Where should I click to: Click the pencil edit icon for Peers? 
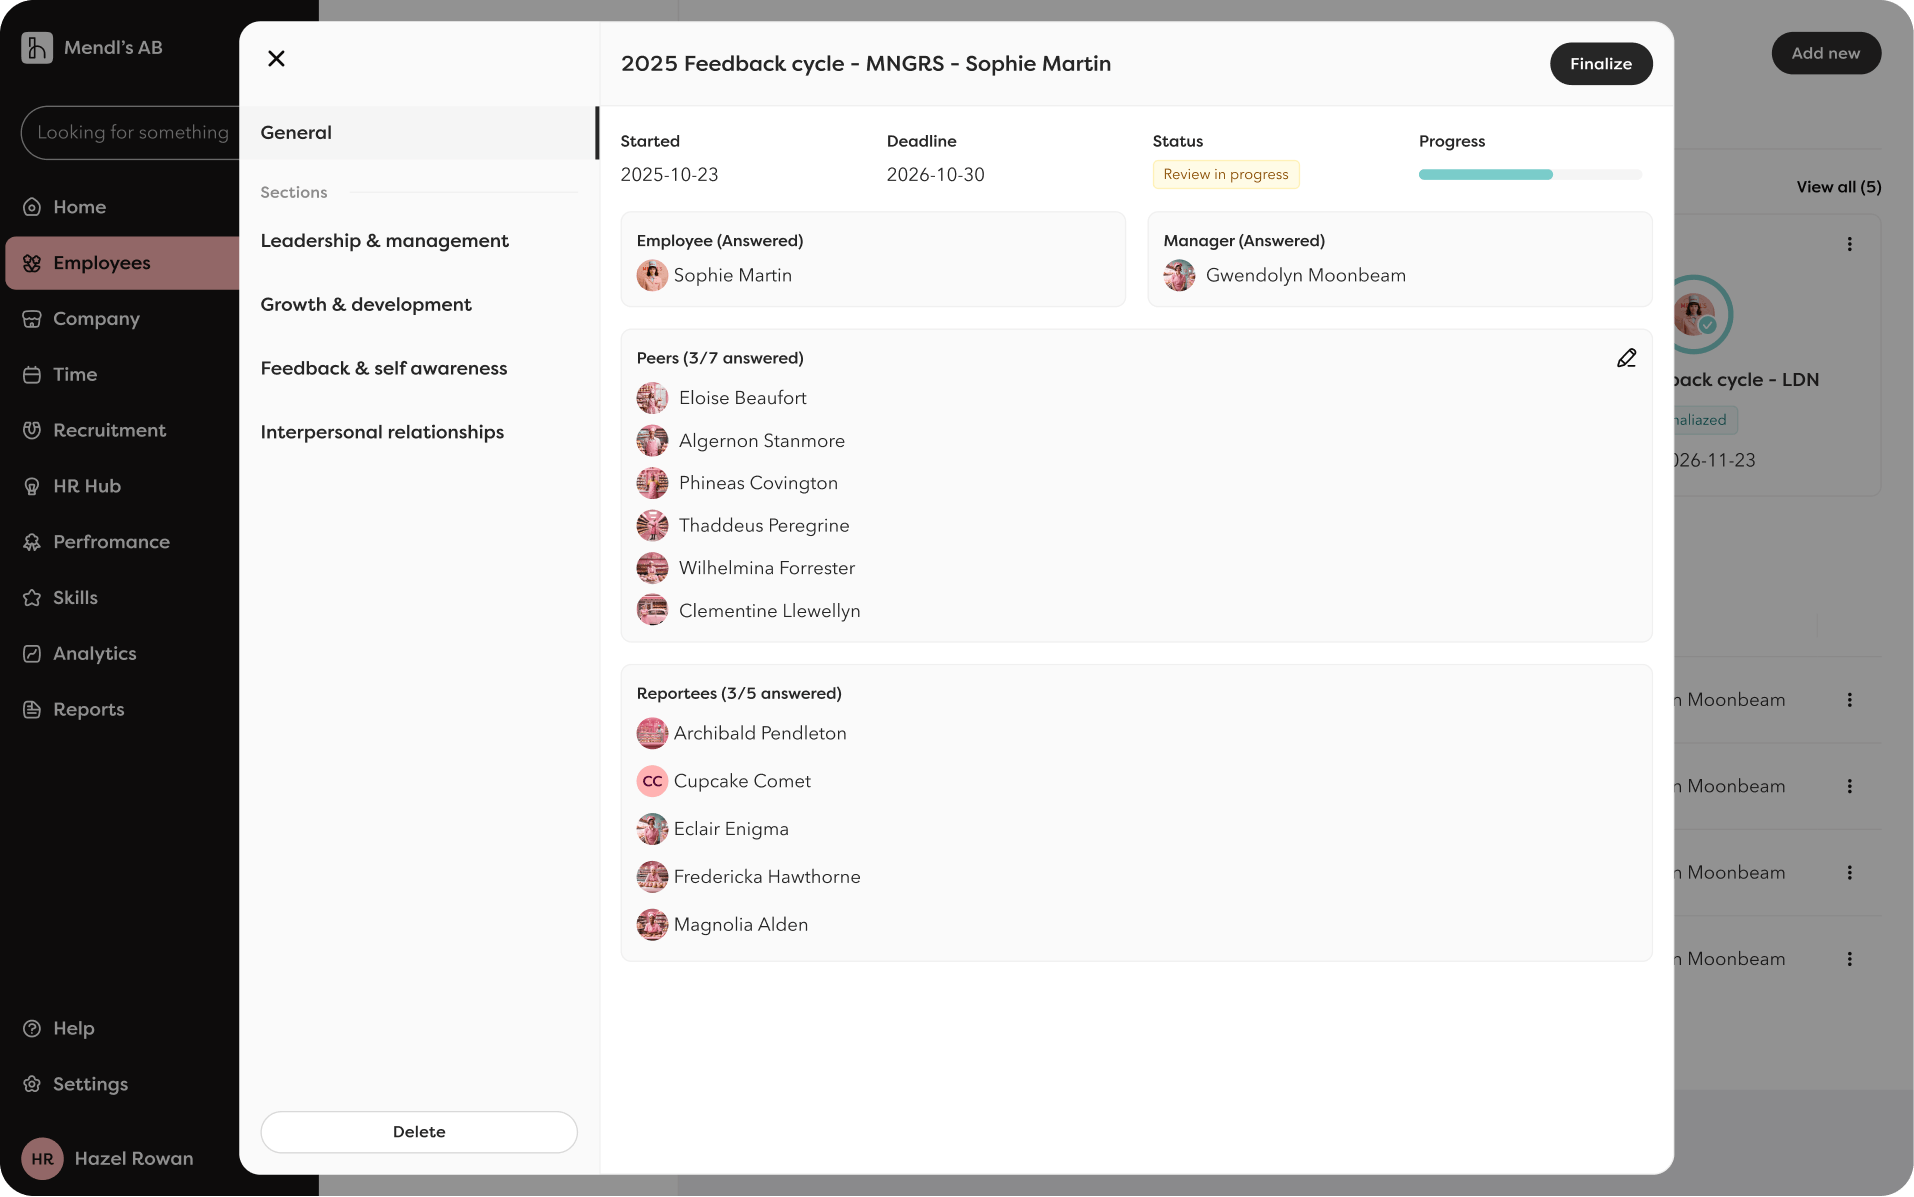1626,358
